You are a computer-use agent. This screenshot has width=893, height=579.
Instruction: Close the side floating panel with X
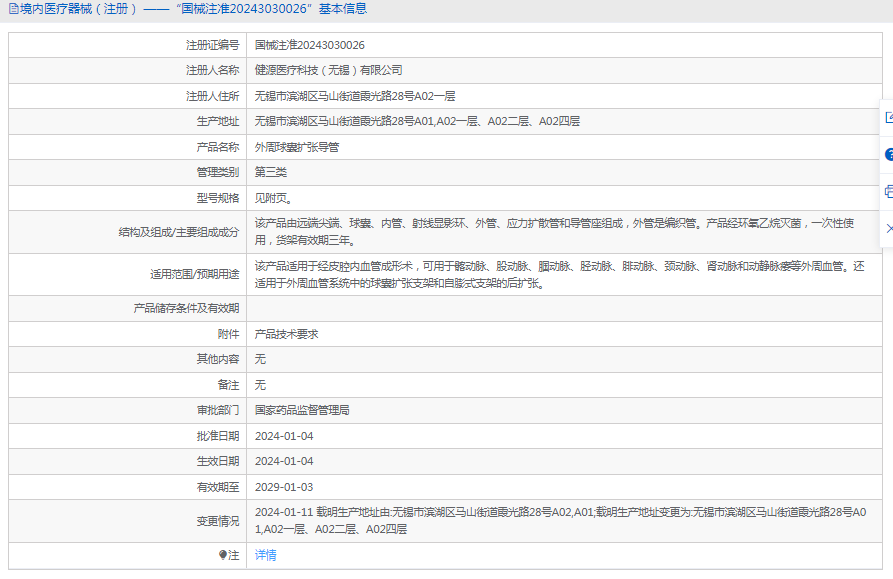pos(890,228)
